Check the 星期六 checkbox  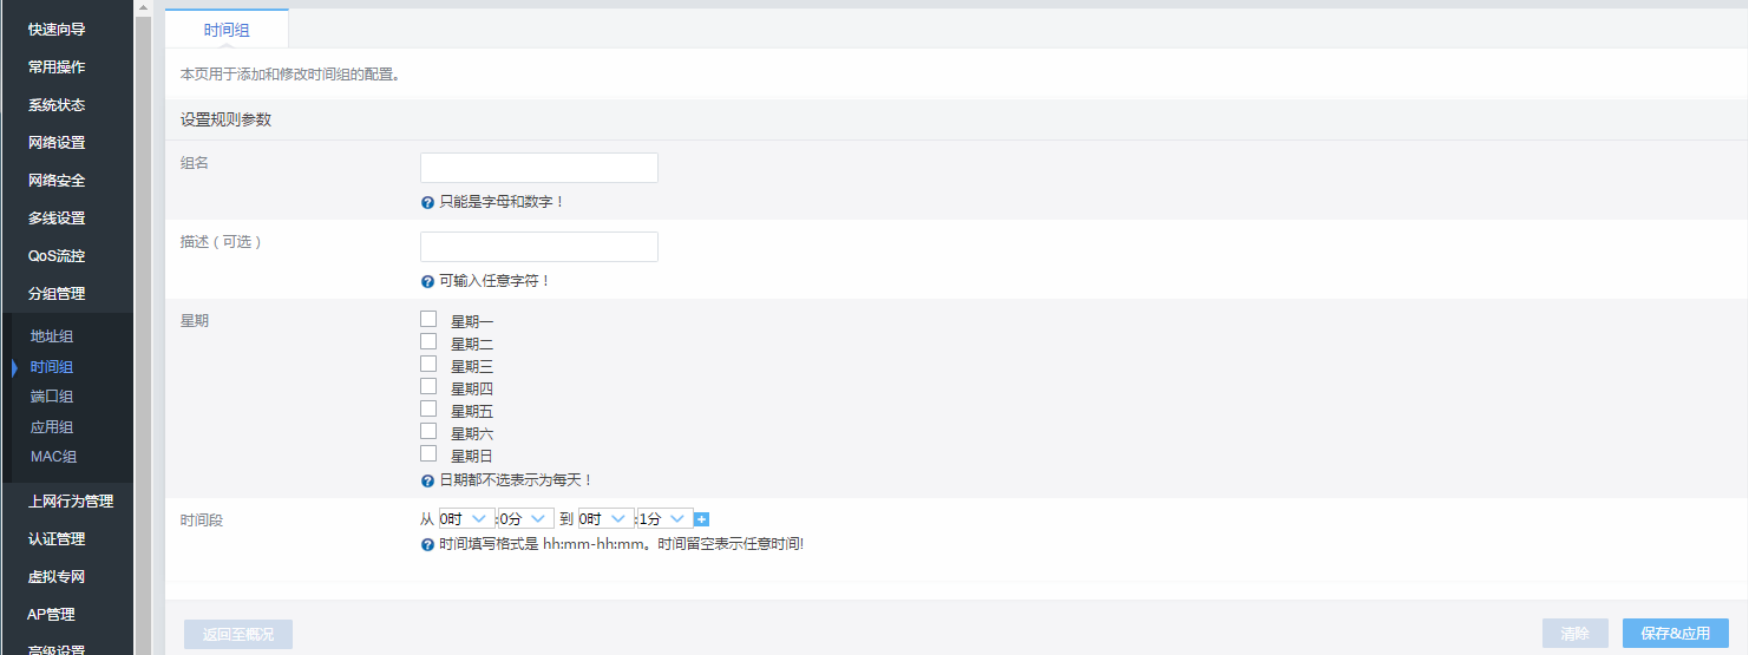coord(428,431)
